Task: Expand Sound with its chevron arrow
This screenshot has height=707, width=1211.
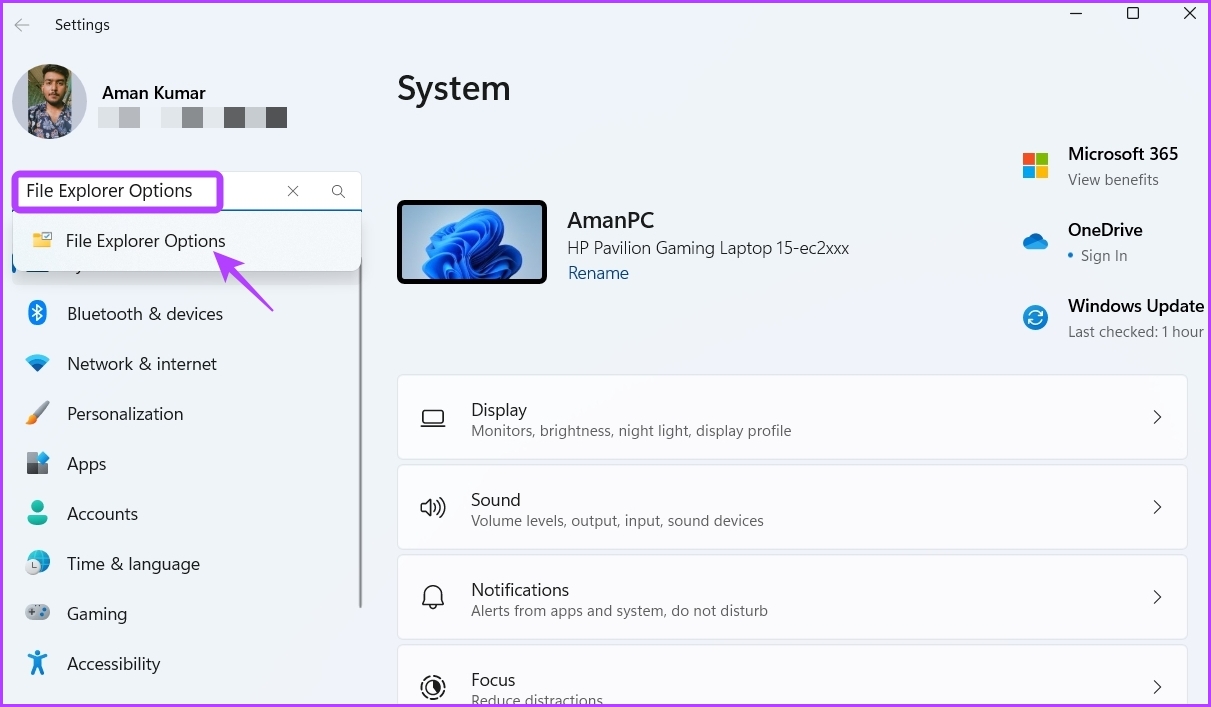Action: click(x=1157, y=508)
